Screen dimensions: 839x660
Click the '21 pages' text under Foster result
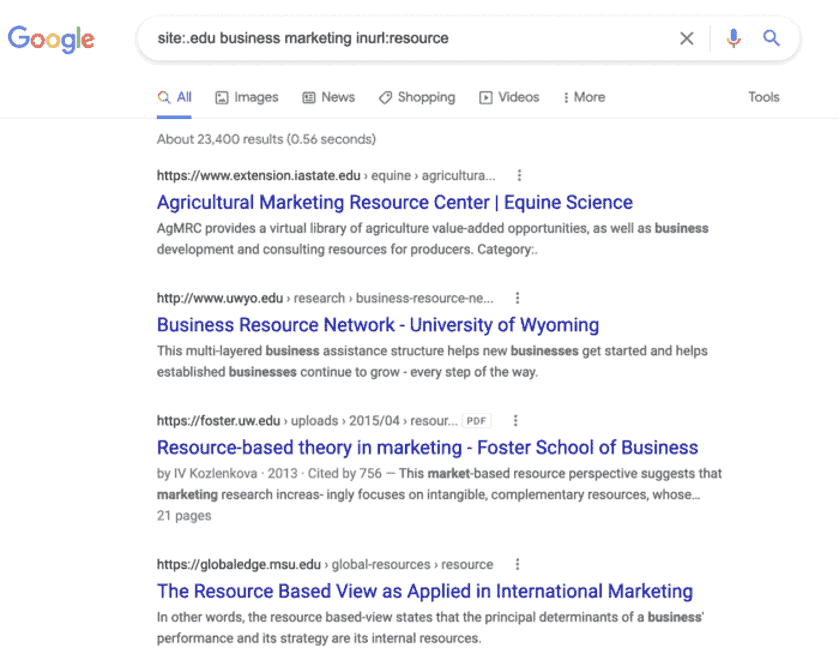click(184, 515)
